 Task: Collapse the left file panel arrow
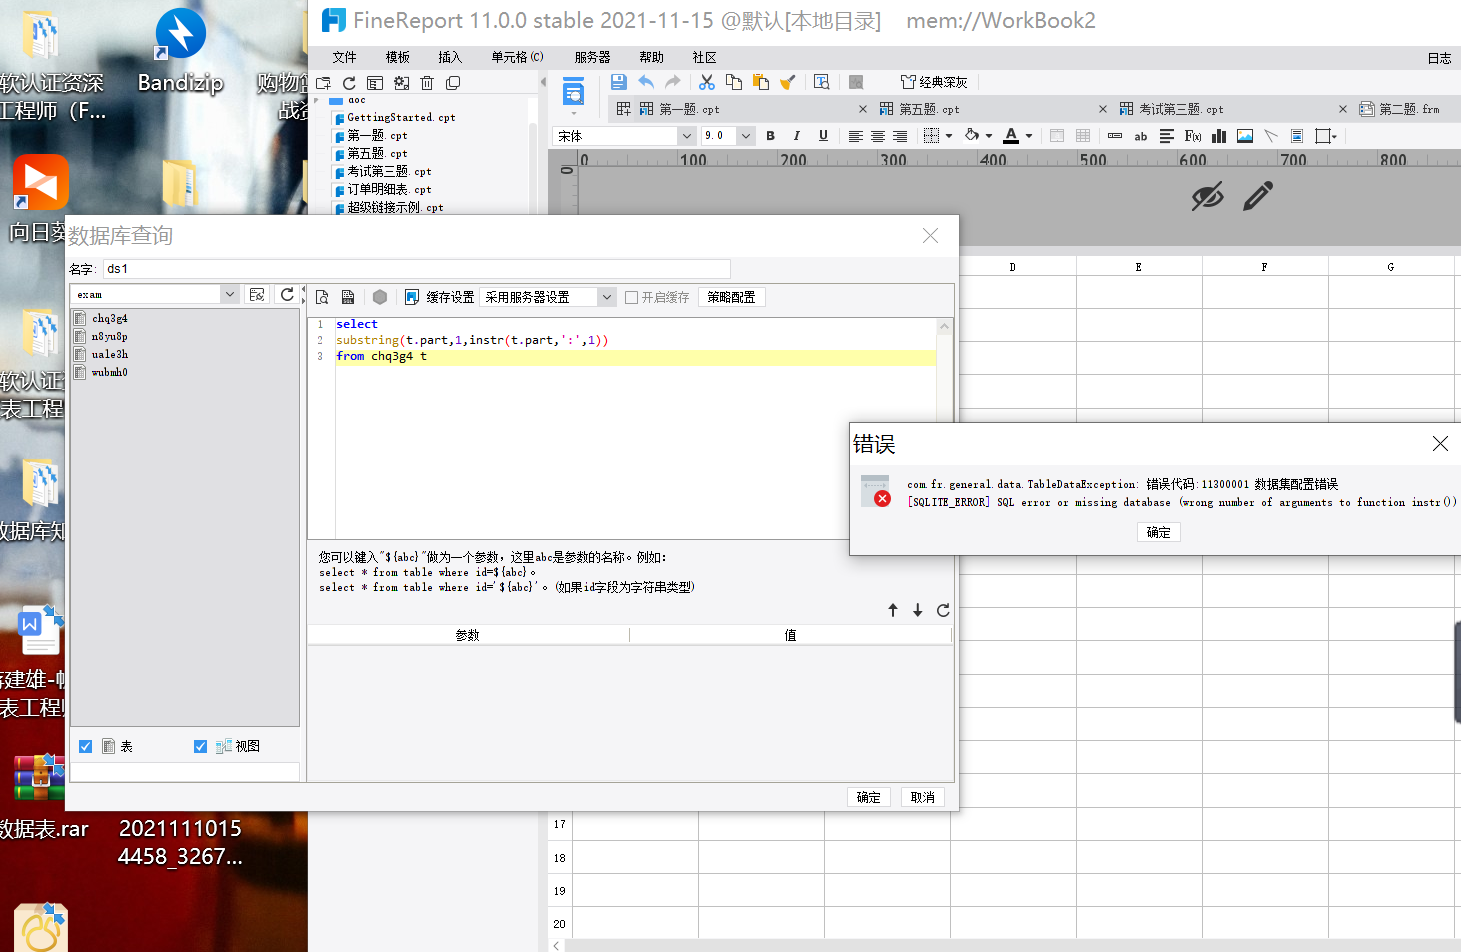point(543,82)
